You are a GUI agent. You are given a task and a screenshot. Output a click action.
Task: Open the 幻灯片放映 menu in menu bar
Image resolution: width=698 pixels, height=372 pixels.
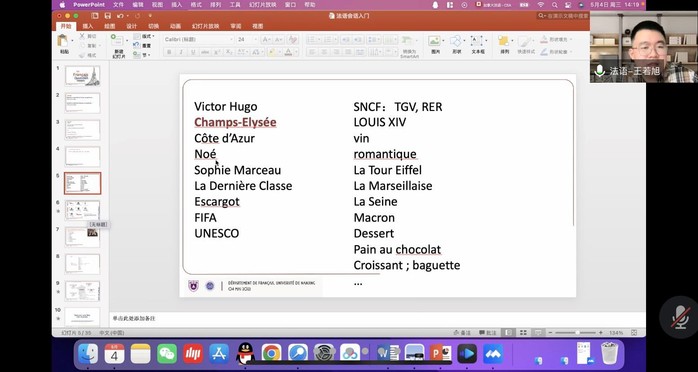(x=263, y=5)
